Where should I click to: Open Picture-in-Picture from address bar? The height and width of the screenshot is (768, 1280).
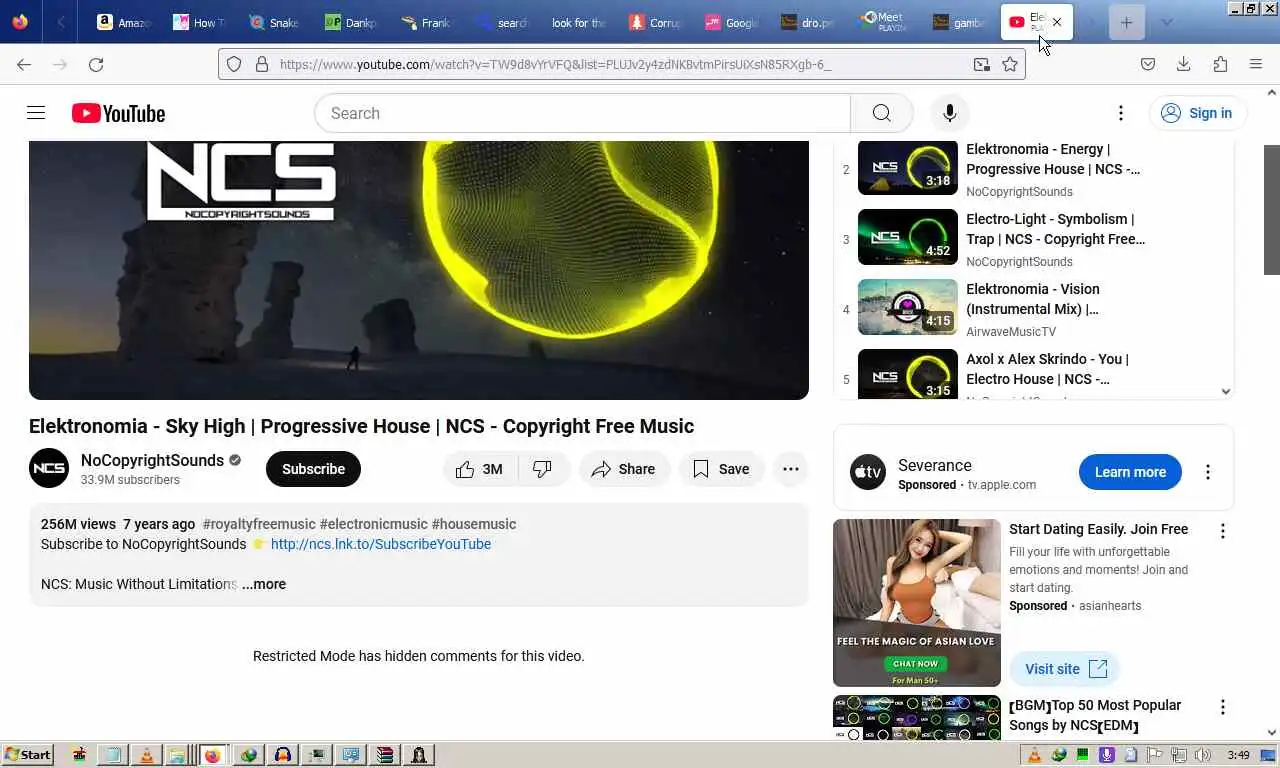click(982, 64)
